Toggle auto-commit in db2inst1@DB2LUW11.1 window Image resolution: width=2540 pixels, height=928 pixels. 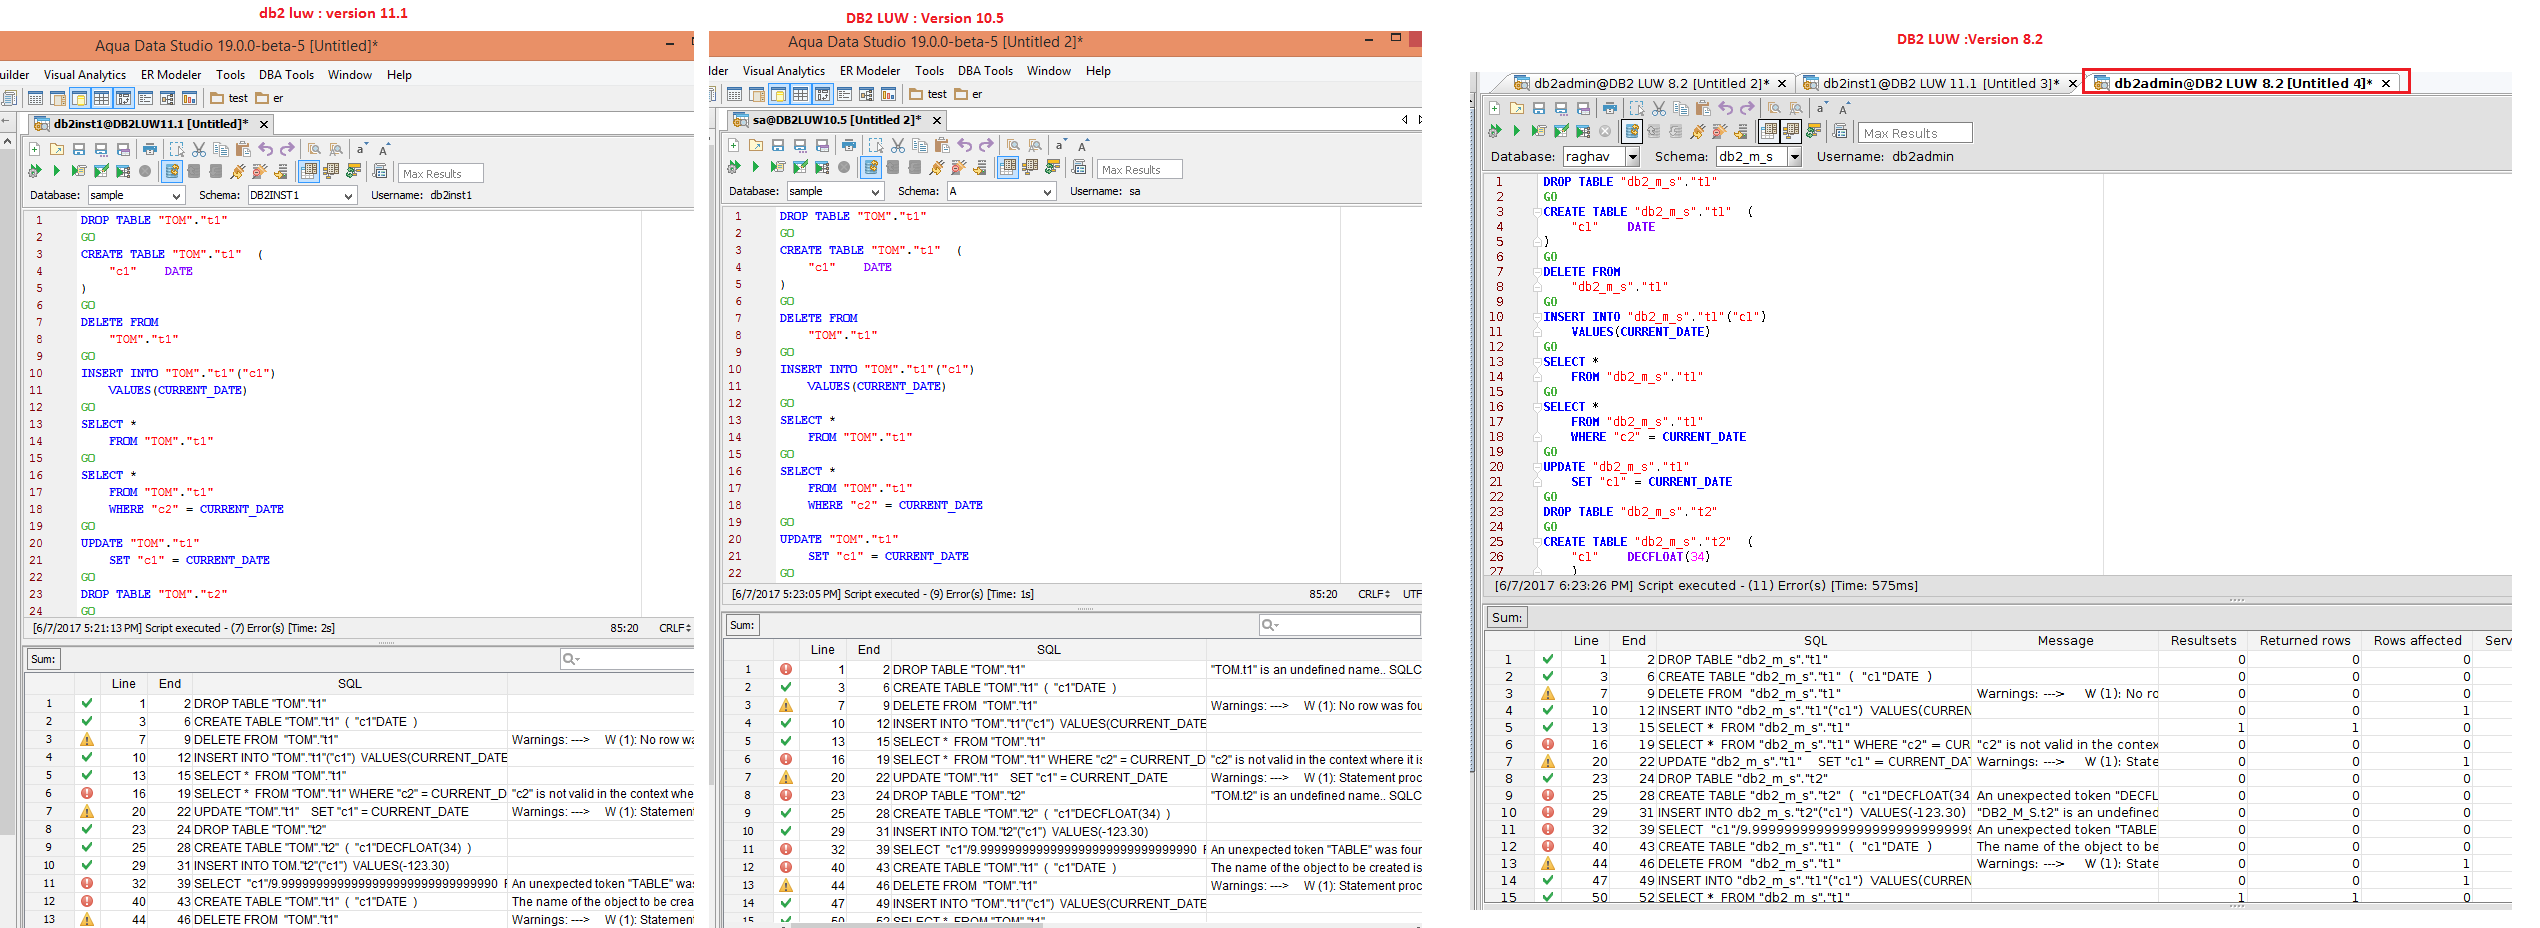click(x=171, y=171)
